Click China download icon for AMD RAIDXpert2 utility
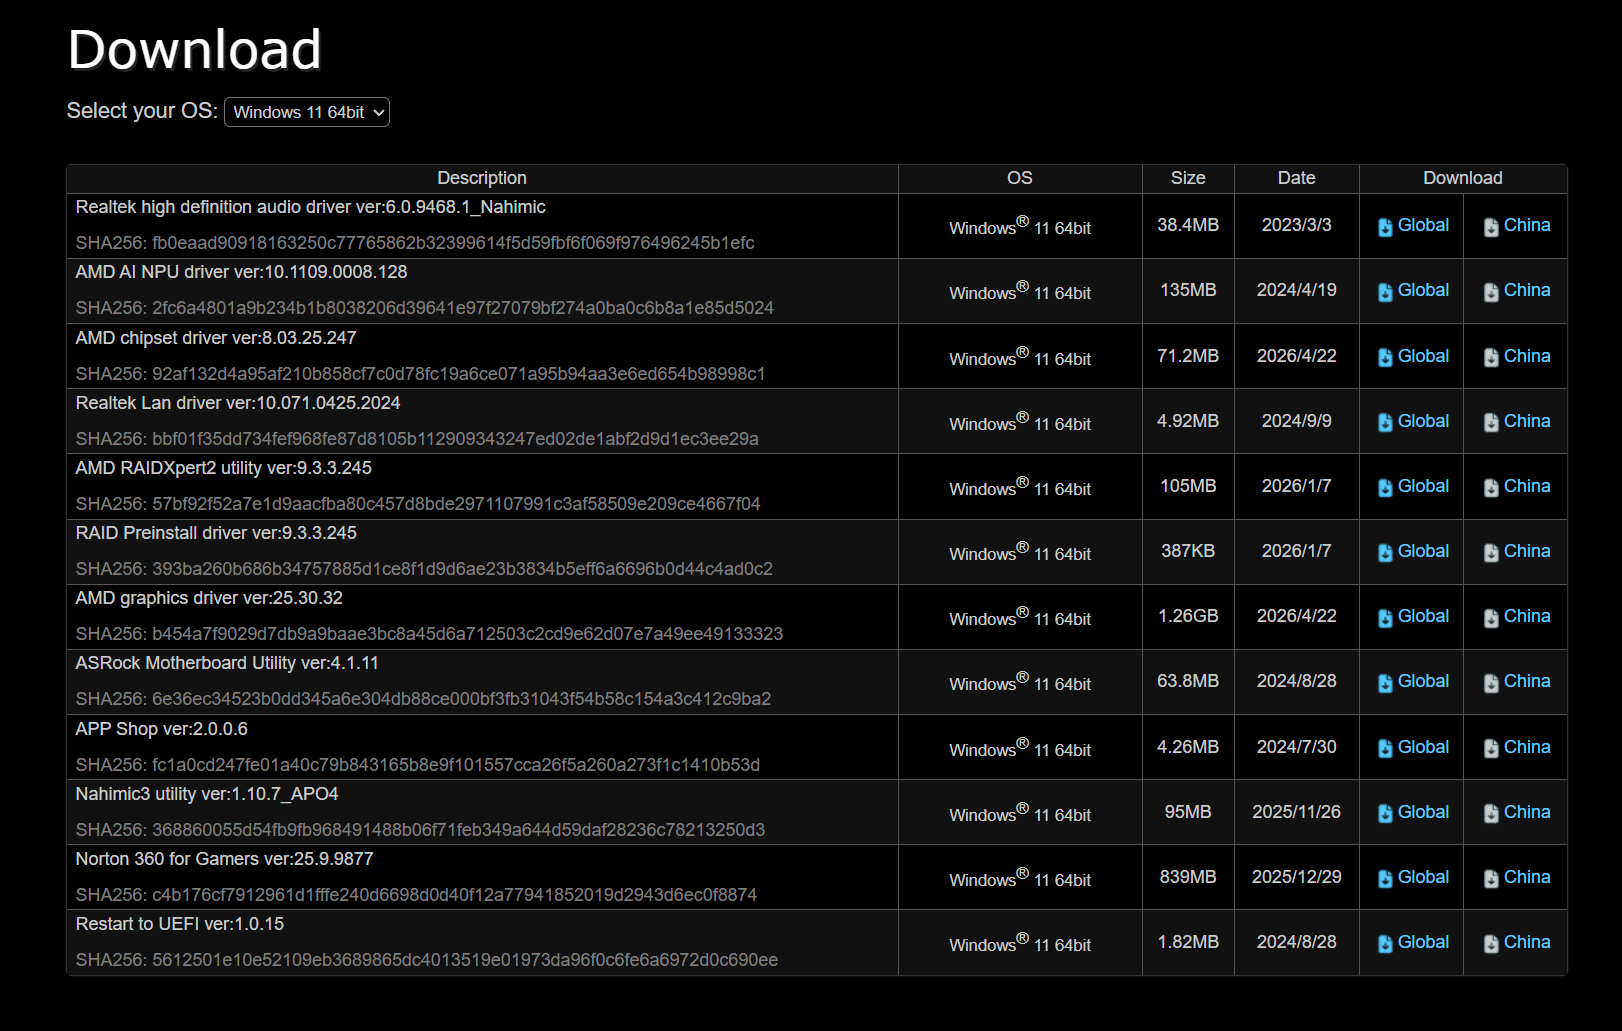The height and width of the screenshot is (1031, 1622). [1491, 487]
